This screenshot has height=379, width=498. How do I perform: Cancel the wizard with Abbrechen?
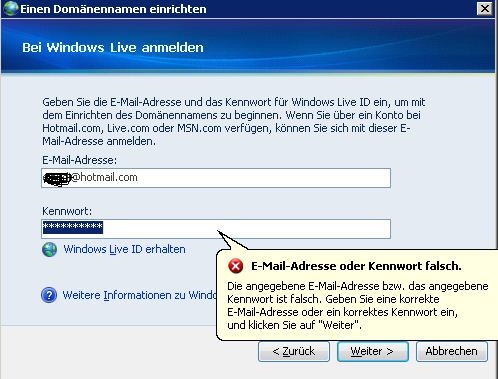(x=452, y=351)
